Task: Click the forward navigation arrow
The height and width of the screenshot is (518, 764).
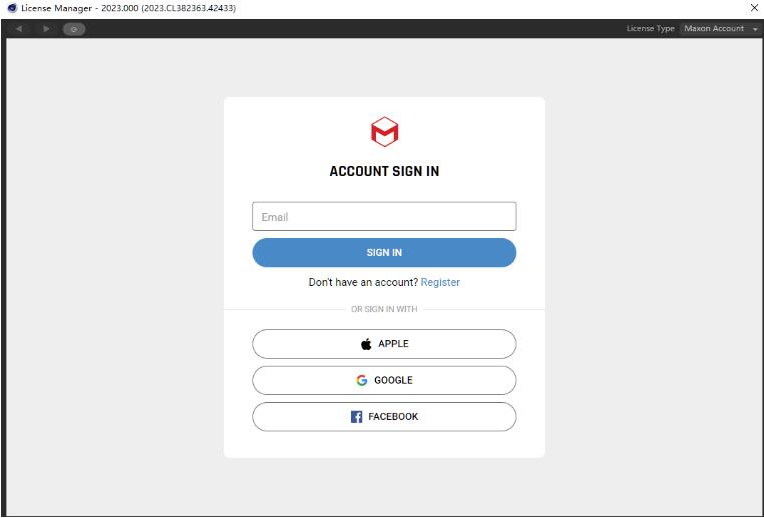Action: [x=46, y=29]
